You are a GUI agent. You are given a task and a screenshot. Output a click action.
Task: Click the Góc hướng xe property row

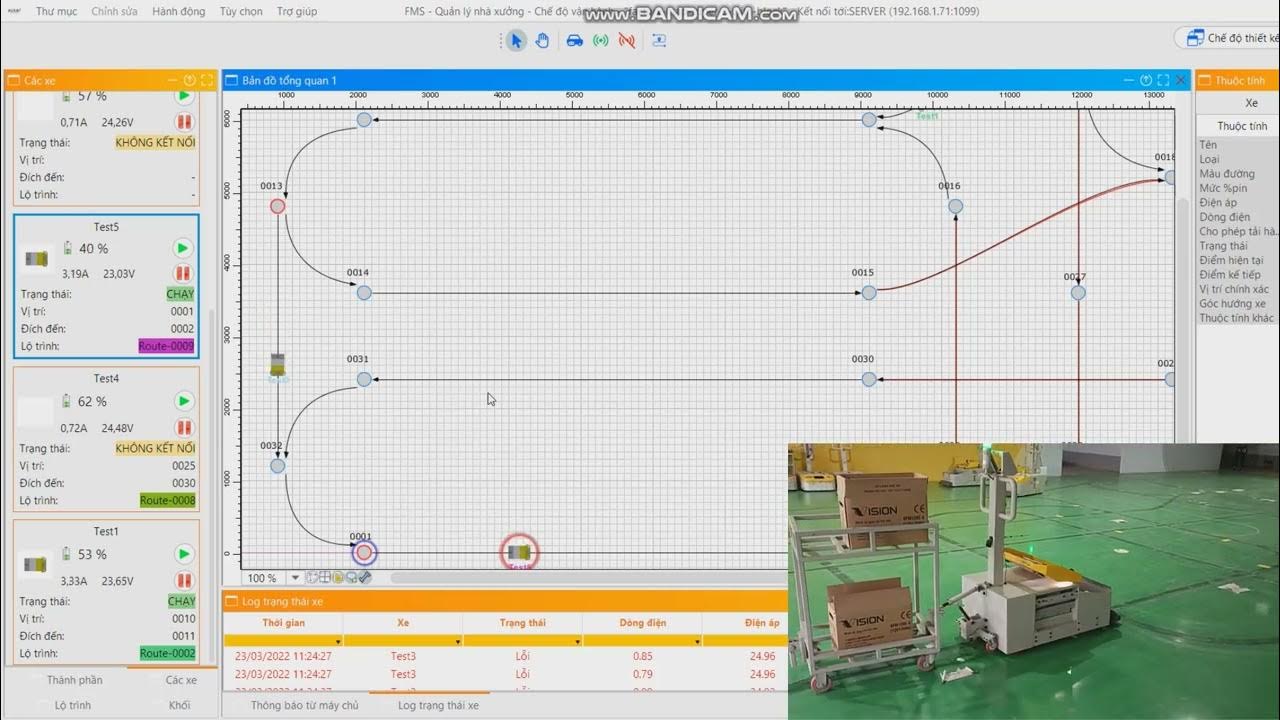click(1238, 304)
